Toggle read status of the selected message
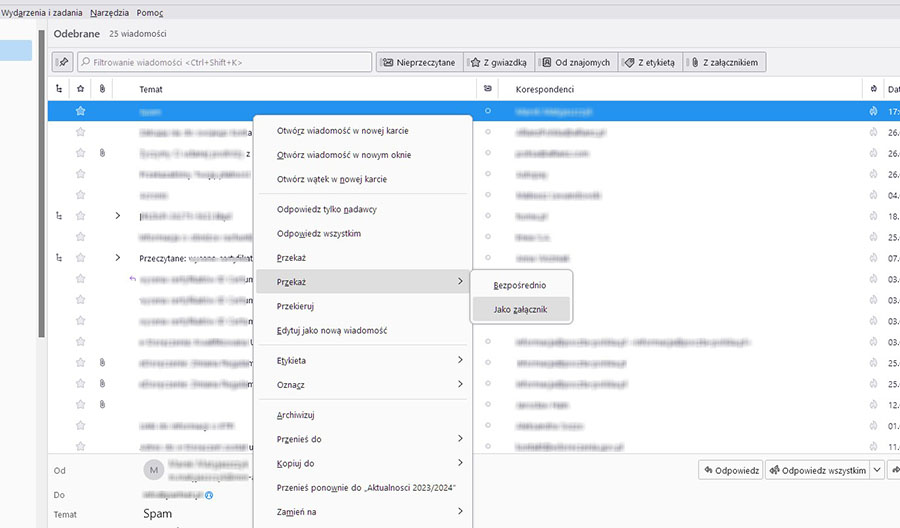900x528 pixels. coord(488,111)
